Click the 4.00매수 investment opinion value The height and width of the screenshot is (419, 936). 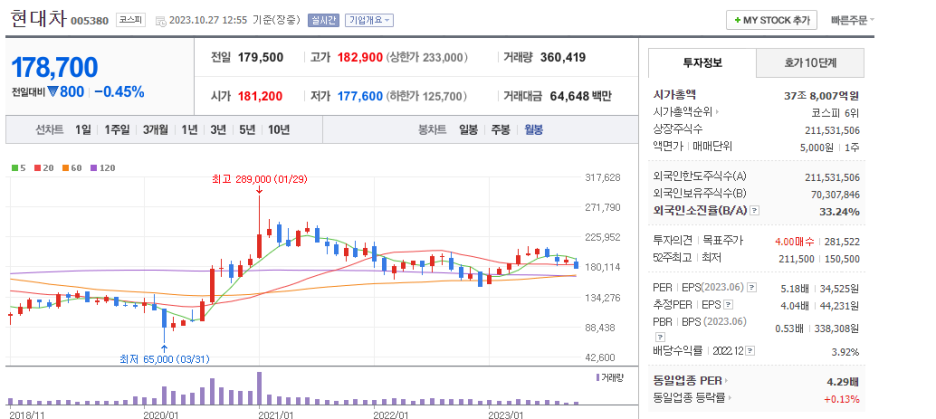(794, 241)
